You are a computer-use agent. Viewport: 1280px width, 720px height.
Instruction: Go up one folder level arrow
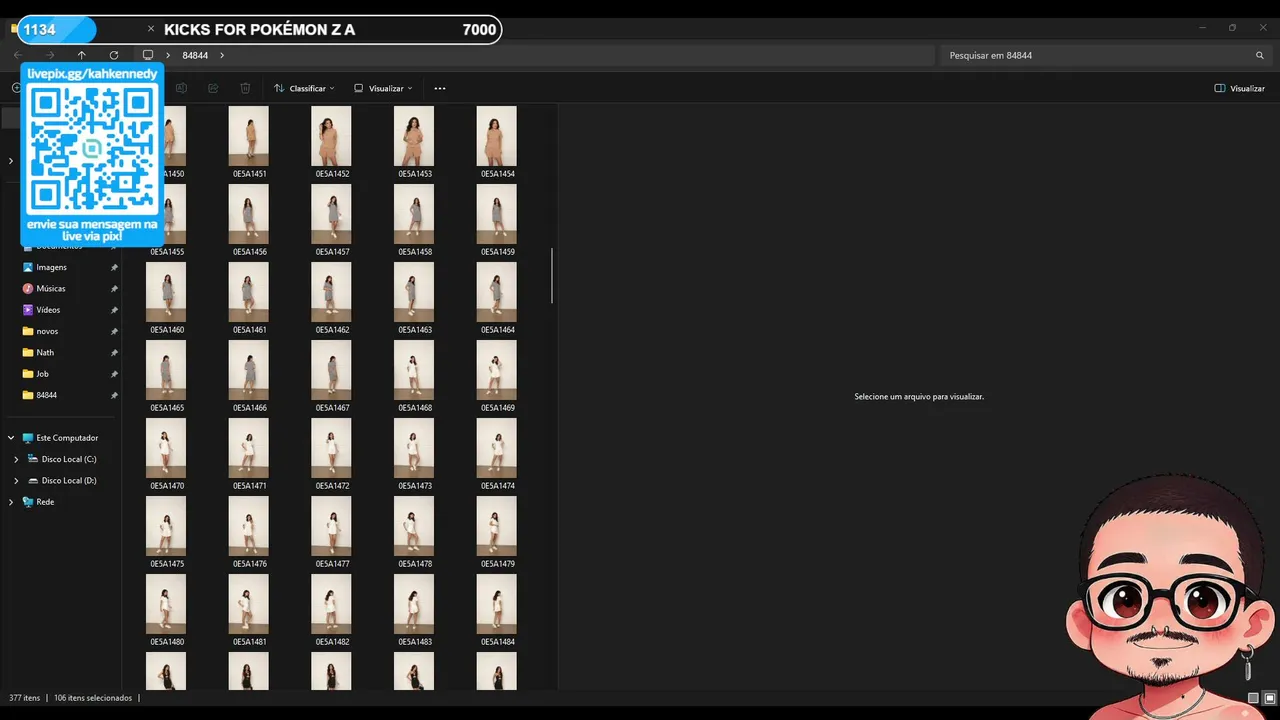[x=81, y=55]
